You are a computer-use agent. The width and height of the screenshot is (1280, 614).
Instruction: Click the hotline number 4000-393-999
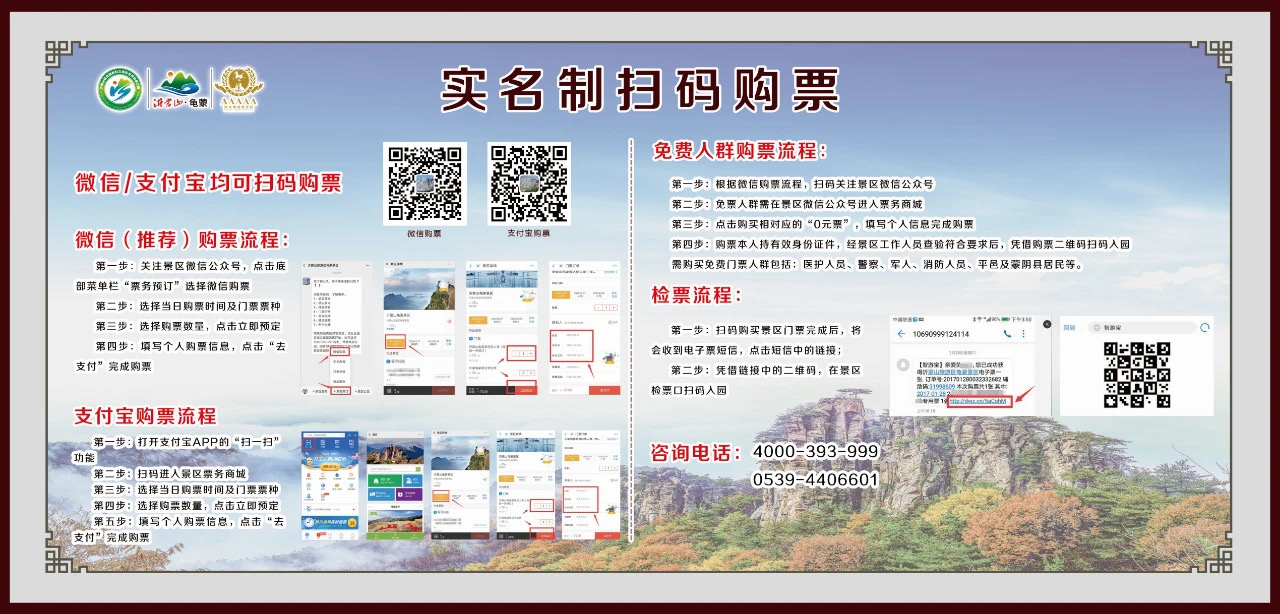tap(815, 452)
